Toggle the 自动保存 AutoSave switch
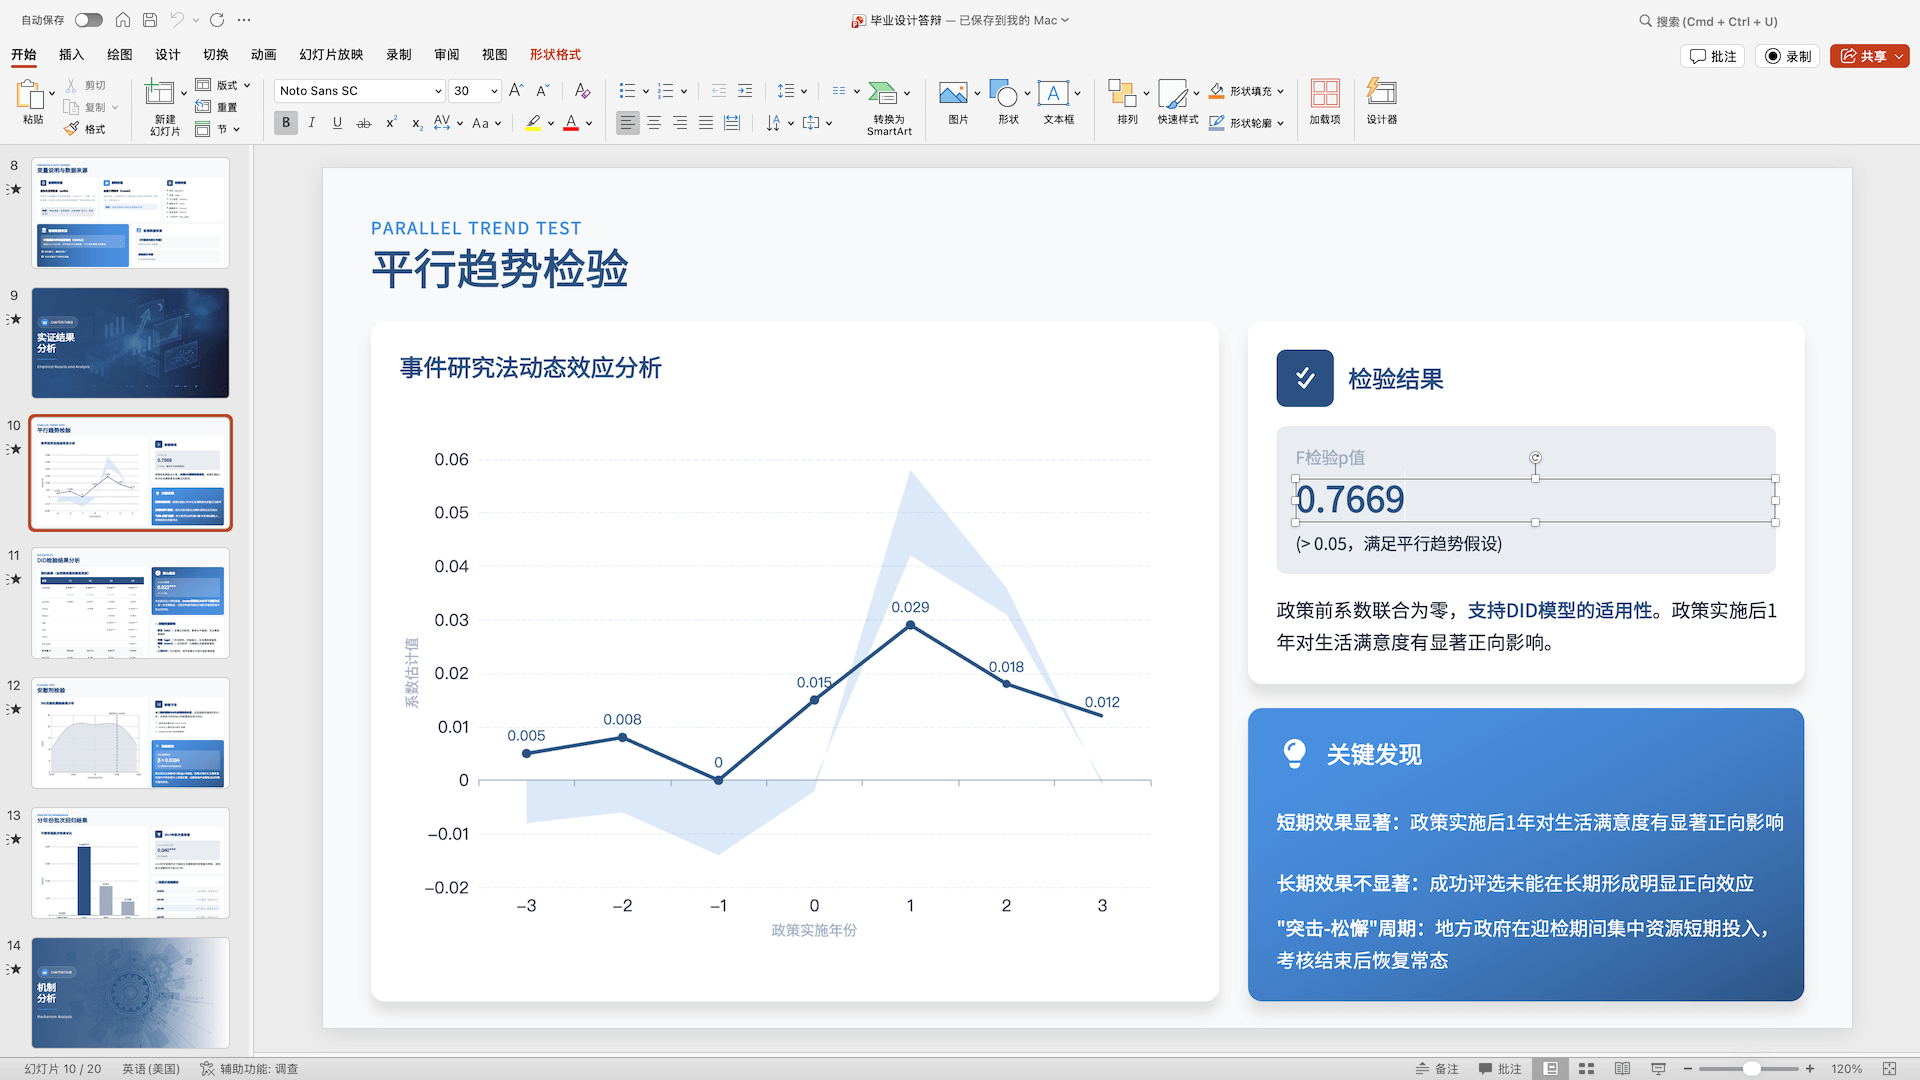The image size is (1920, 1080). pyautogui.click(x=88, y=19)
